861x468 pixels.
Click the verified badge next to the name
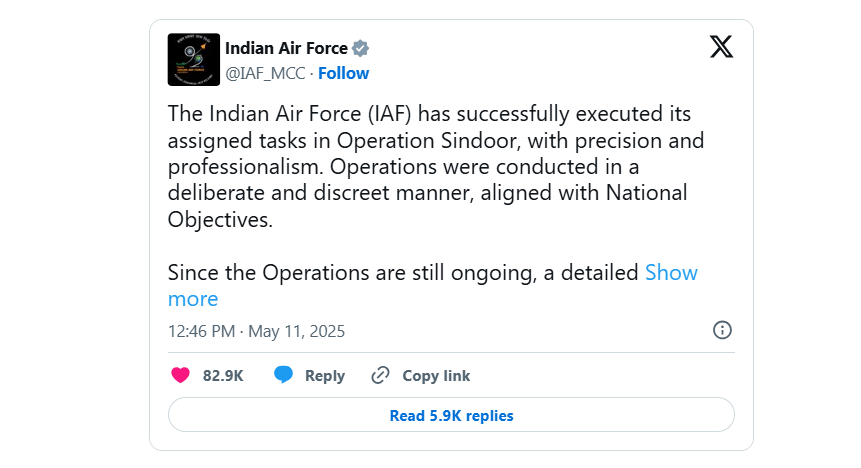pos(360,49)
